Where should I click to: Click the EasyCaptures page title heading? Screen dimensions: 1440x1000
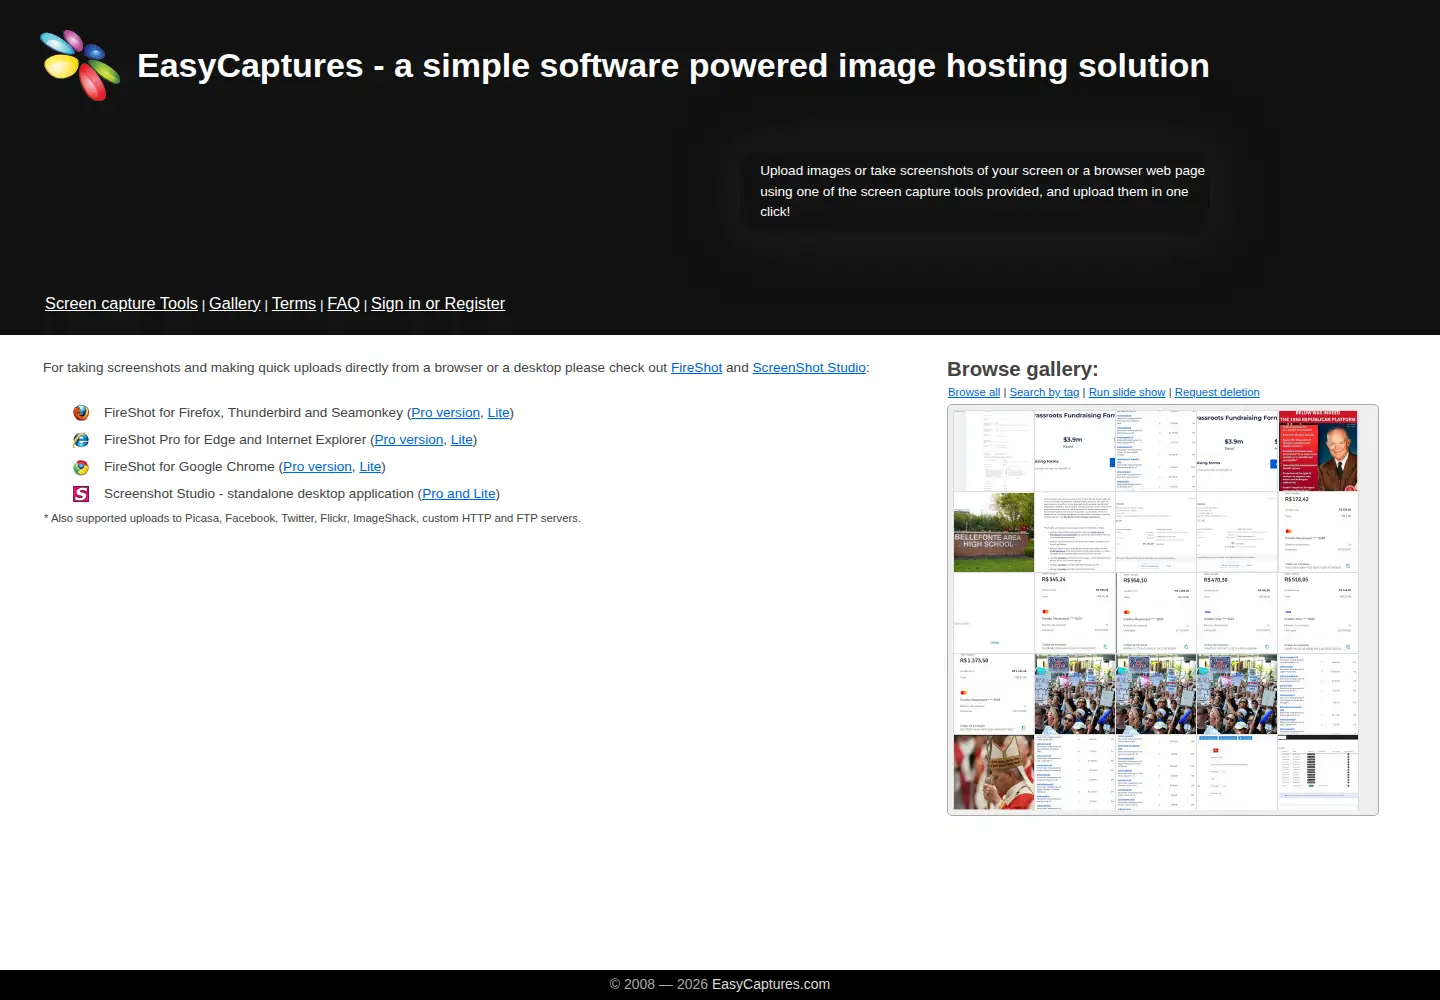673,66
